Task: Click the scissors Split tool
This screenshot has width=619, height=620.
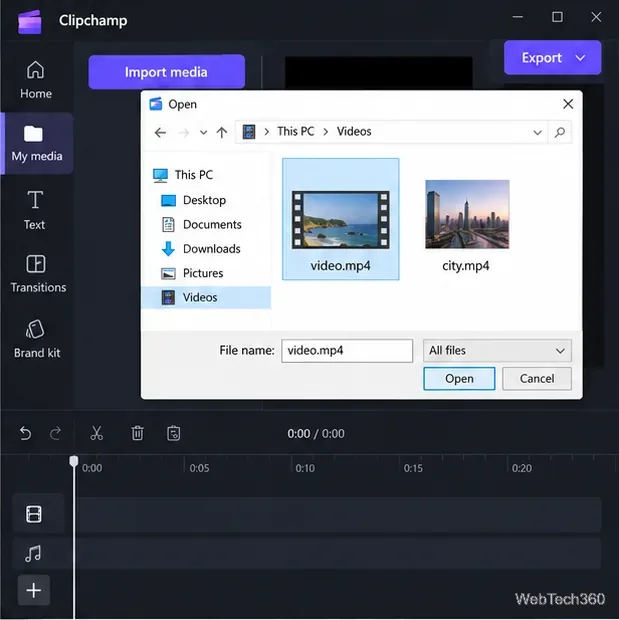Action: (97, 433)
